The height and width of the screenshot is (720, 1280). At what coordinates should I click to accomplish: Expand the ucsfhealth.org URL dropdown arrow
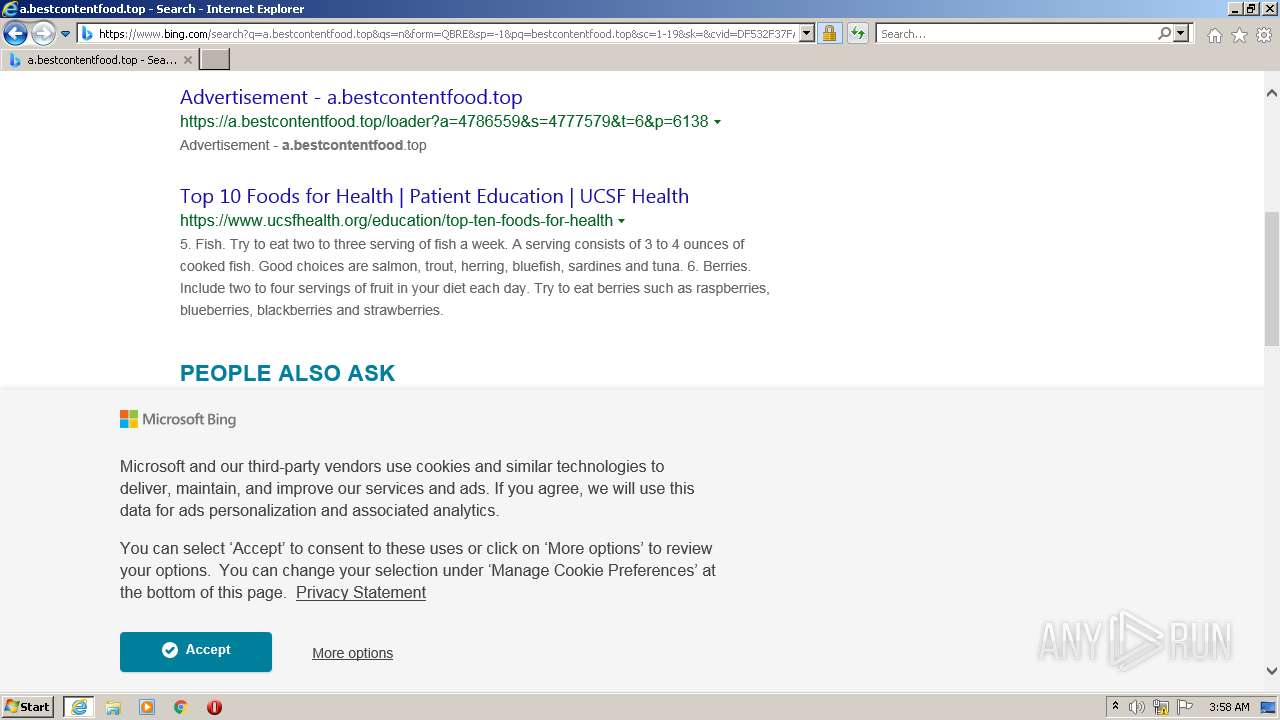coord(622,221)
